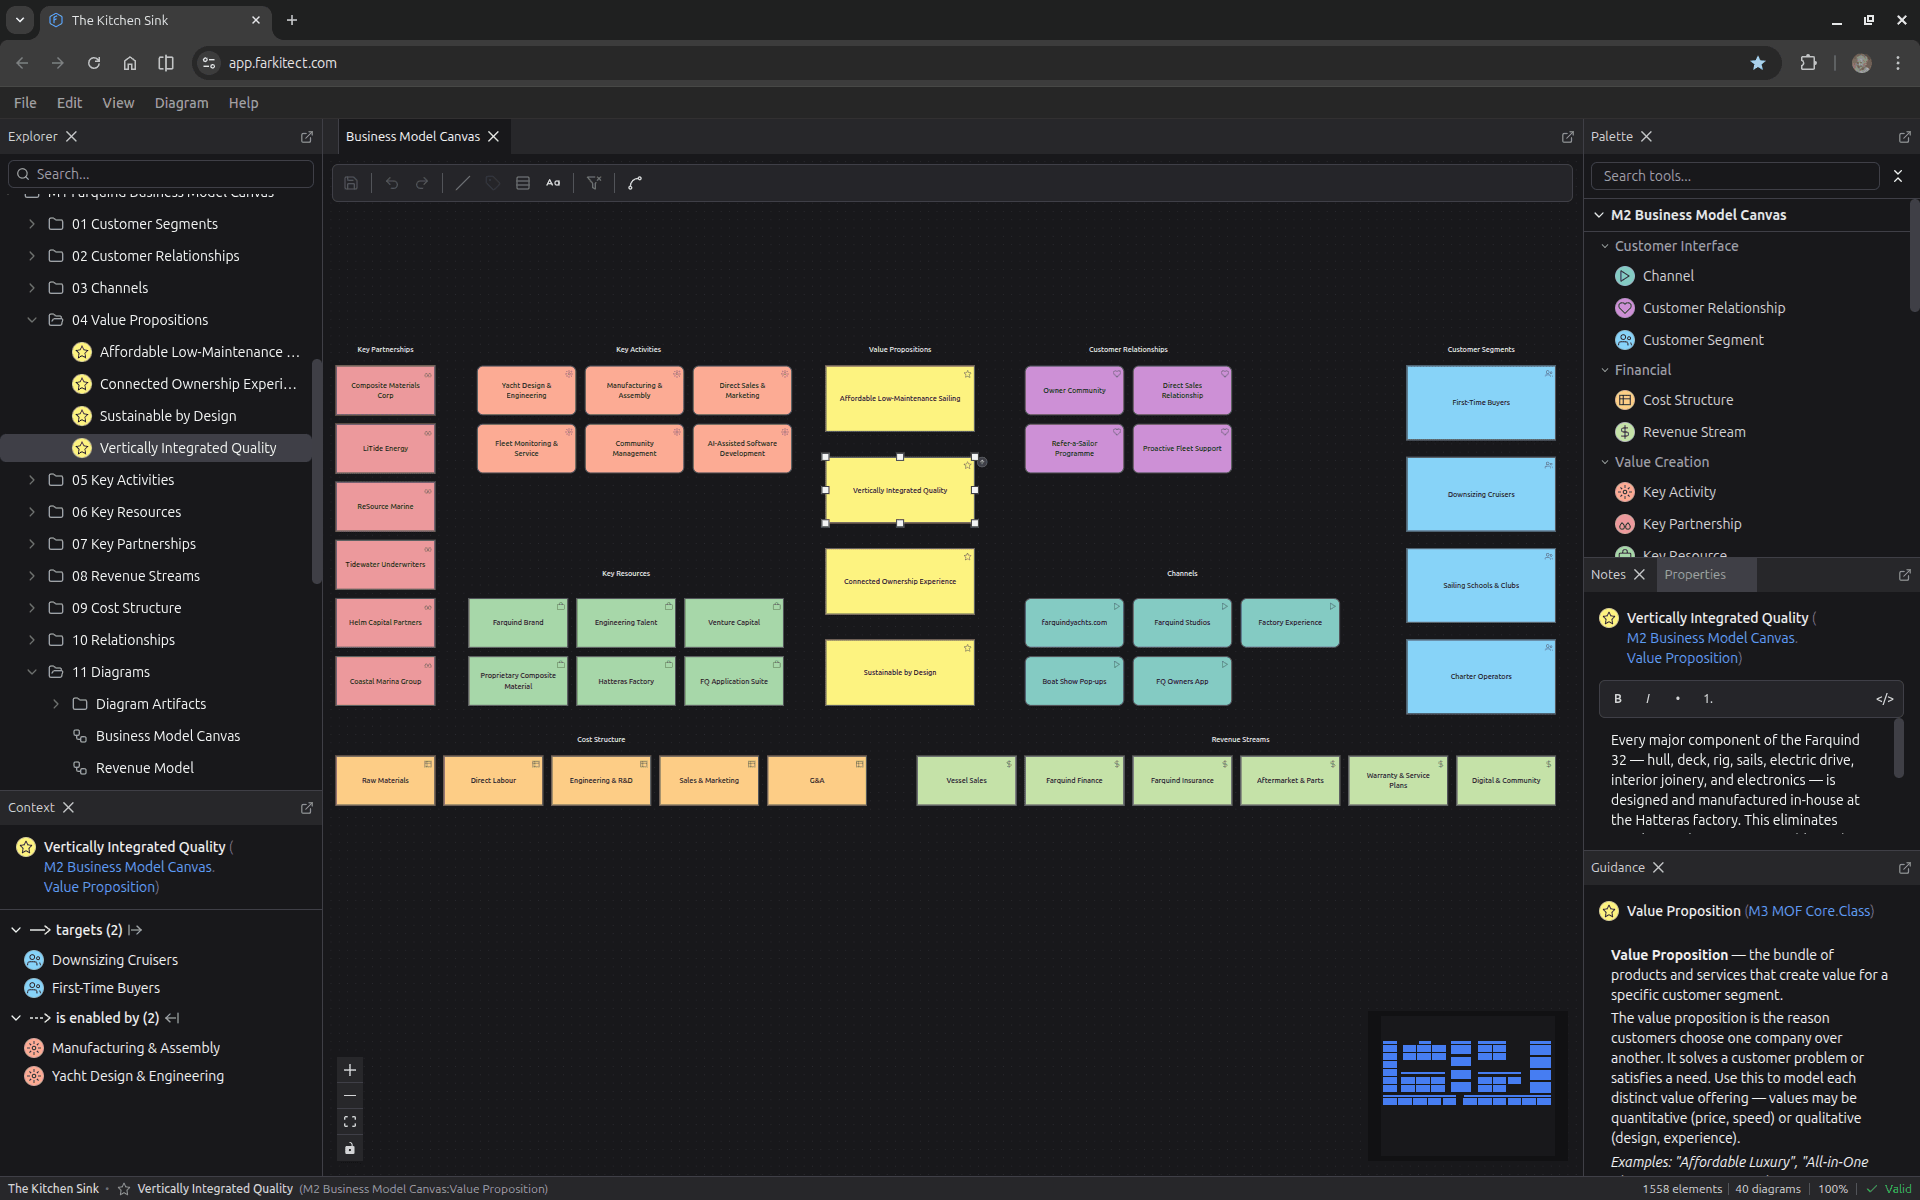
Task: Close the Business Model Canvas tab
Action: [x=494, y=137]
